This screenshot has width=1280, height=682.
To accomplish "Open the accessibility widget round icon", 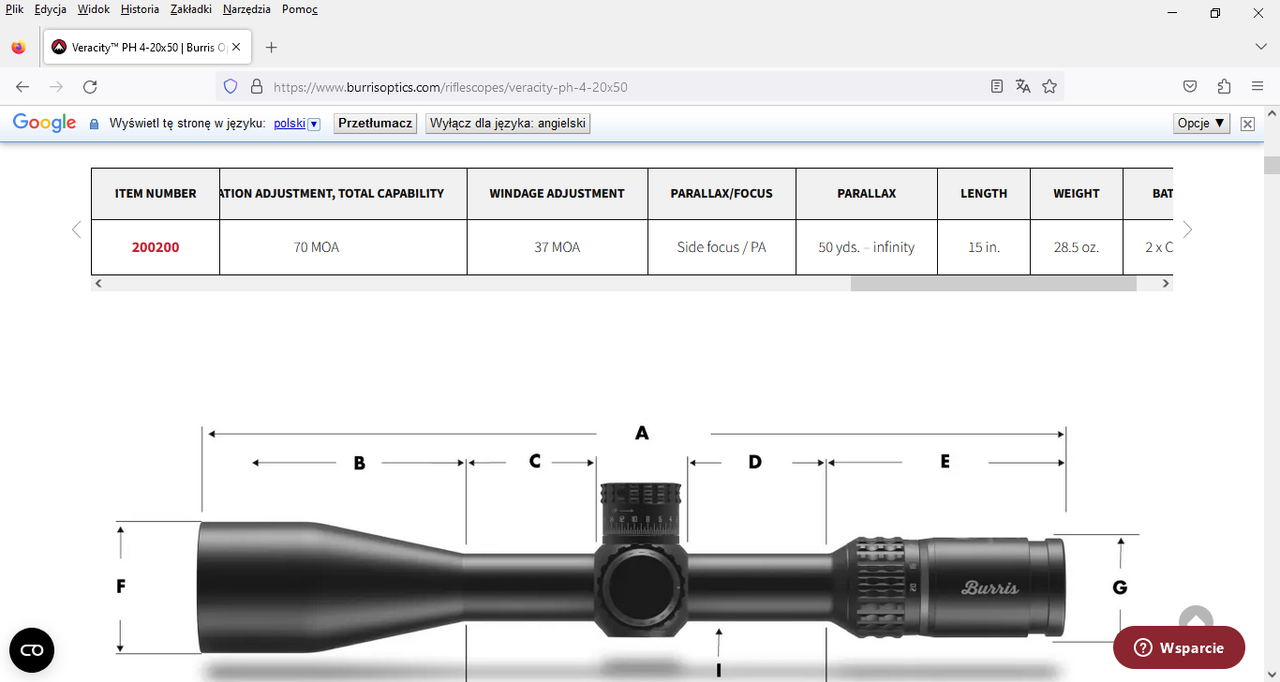I will point(32,650).
